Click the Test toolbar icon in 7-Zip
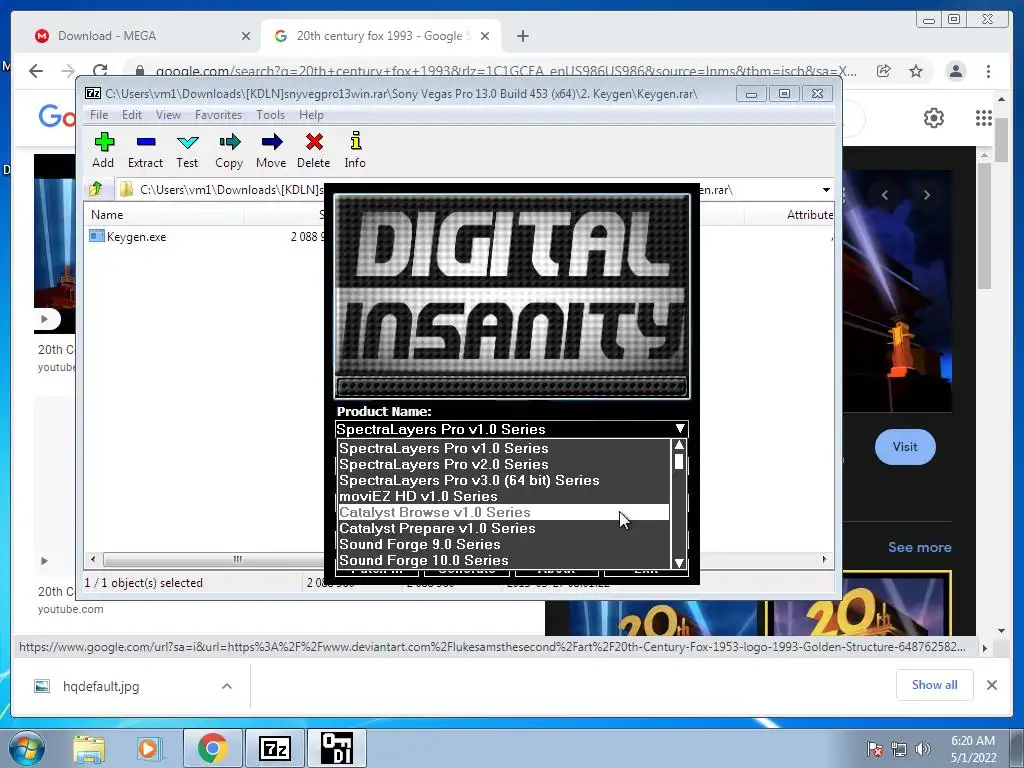This screenshot has width=1024, height=768. (x=187, y=150)
